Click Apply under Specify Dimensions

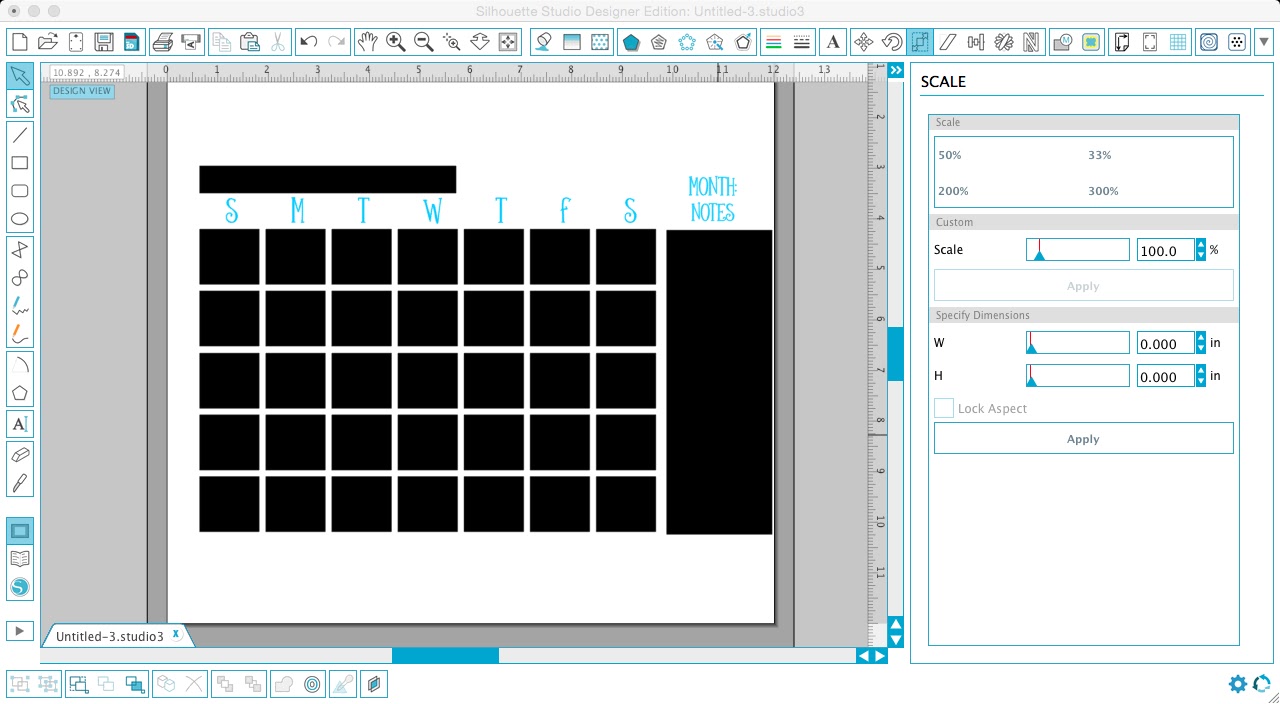pos(1083,438)
